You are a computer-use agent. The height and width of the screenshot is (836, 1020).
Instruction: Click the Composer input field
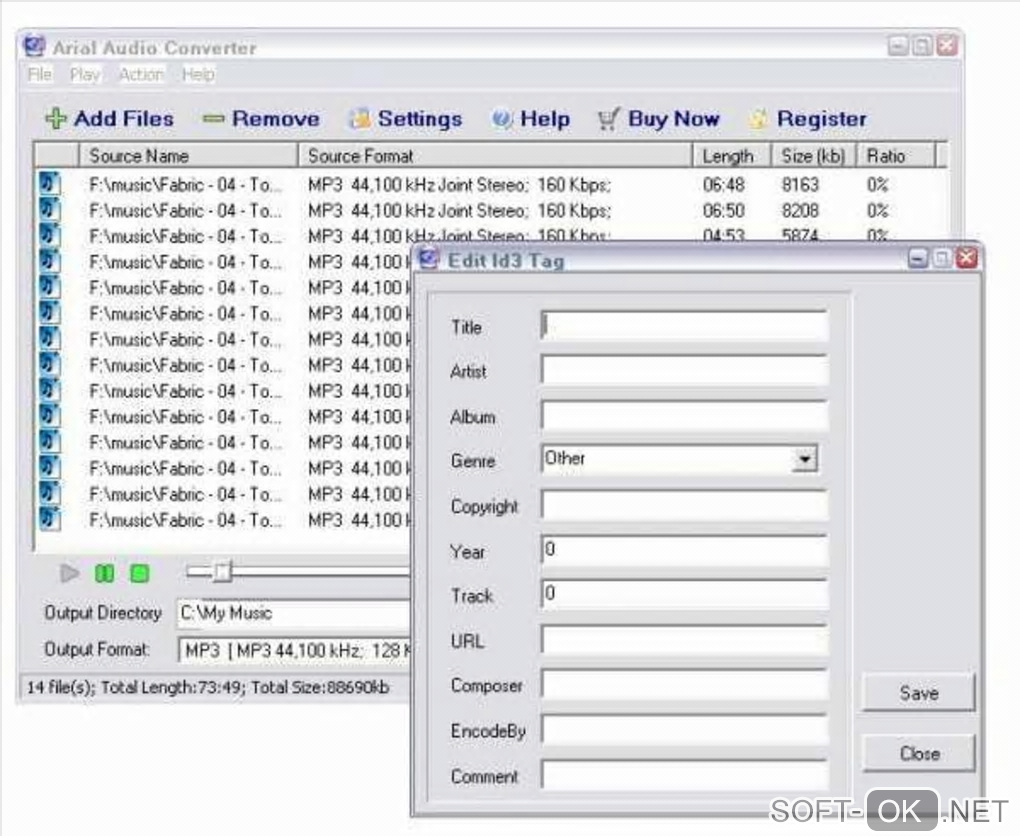click(684, 684)
